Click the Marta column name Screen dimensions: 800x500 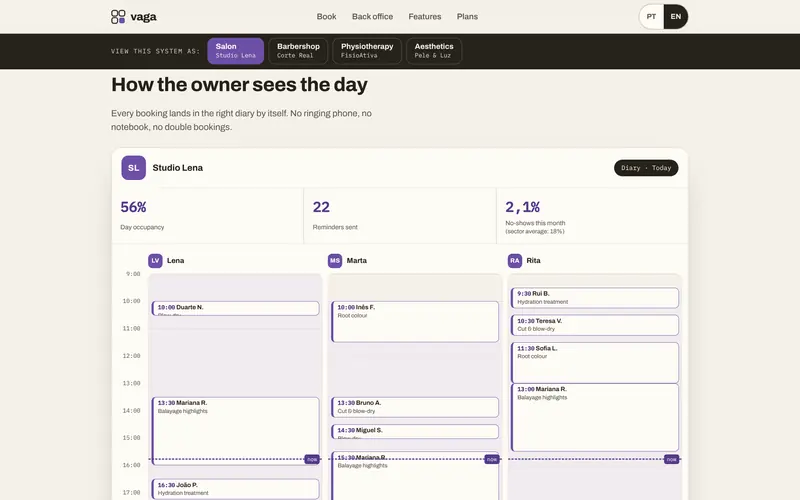coord(357,261)
